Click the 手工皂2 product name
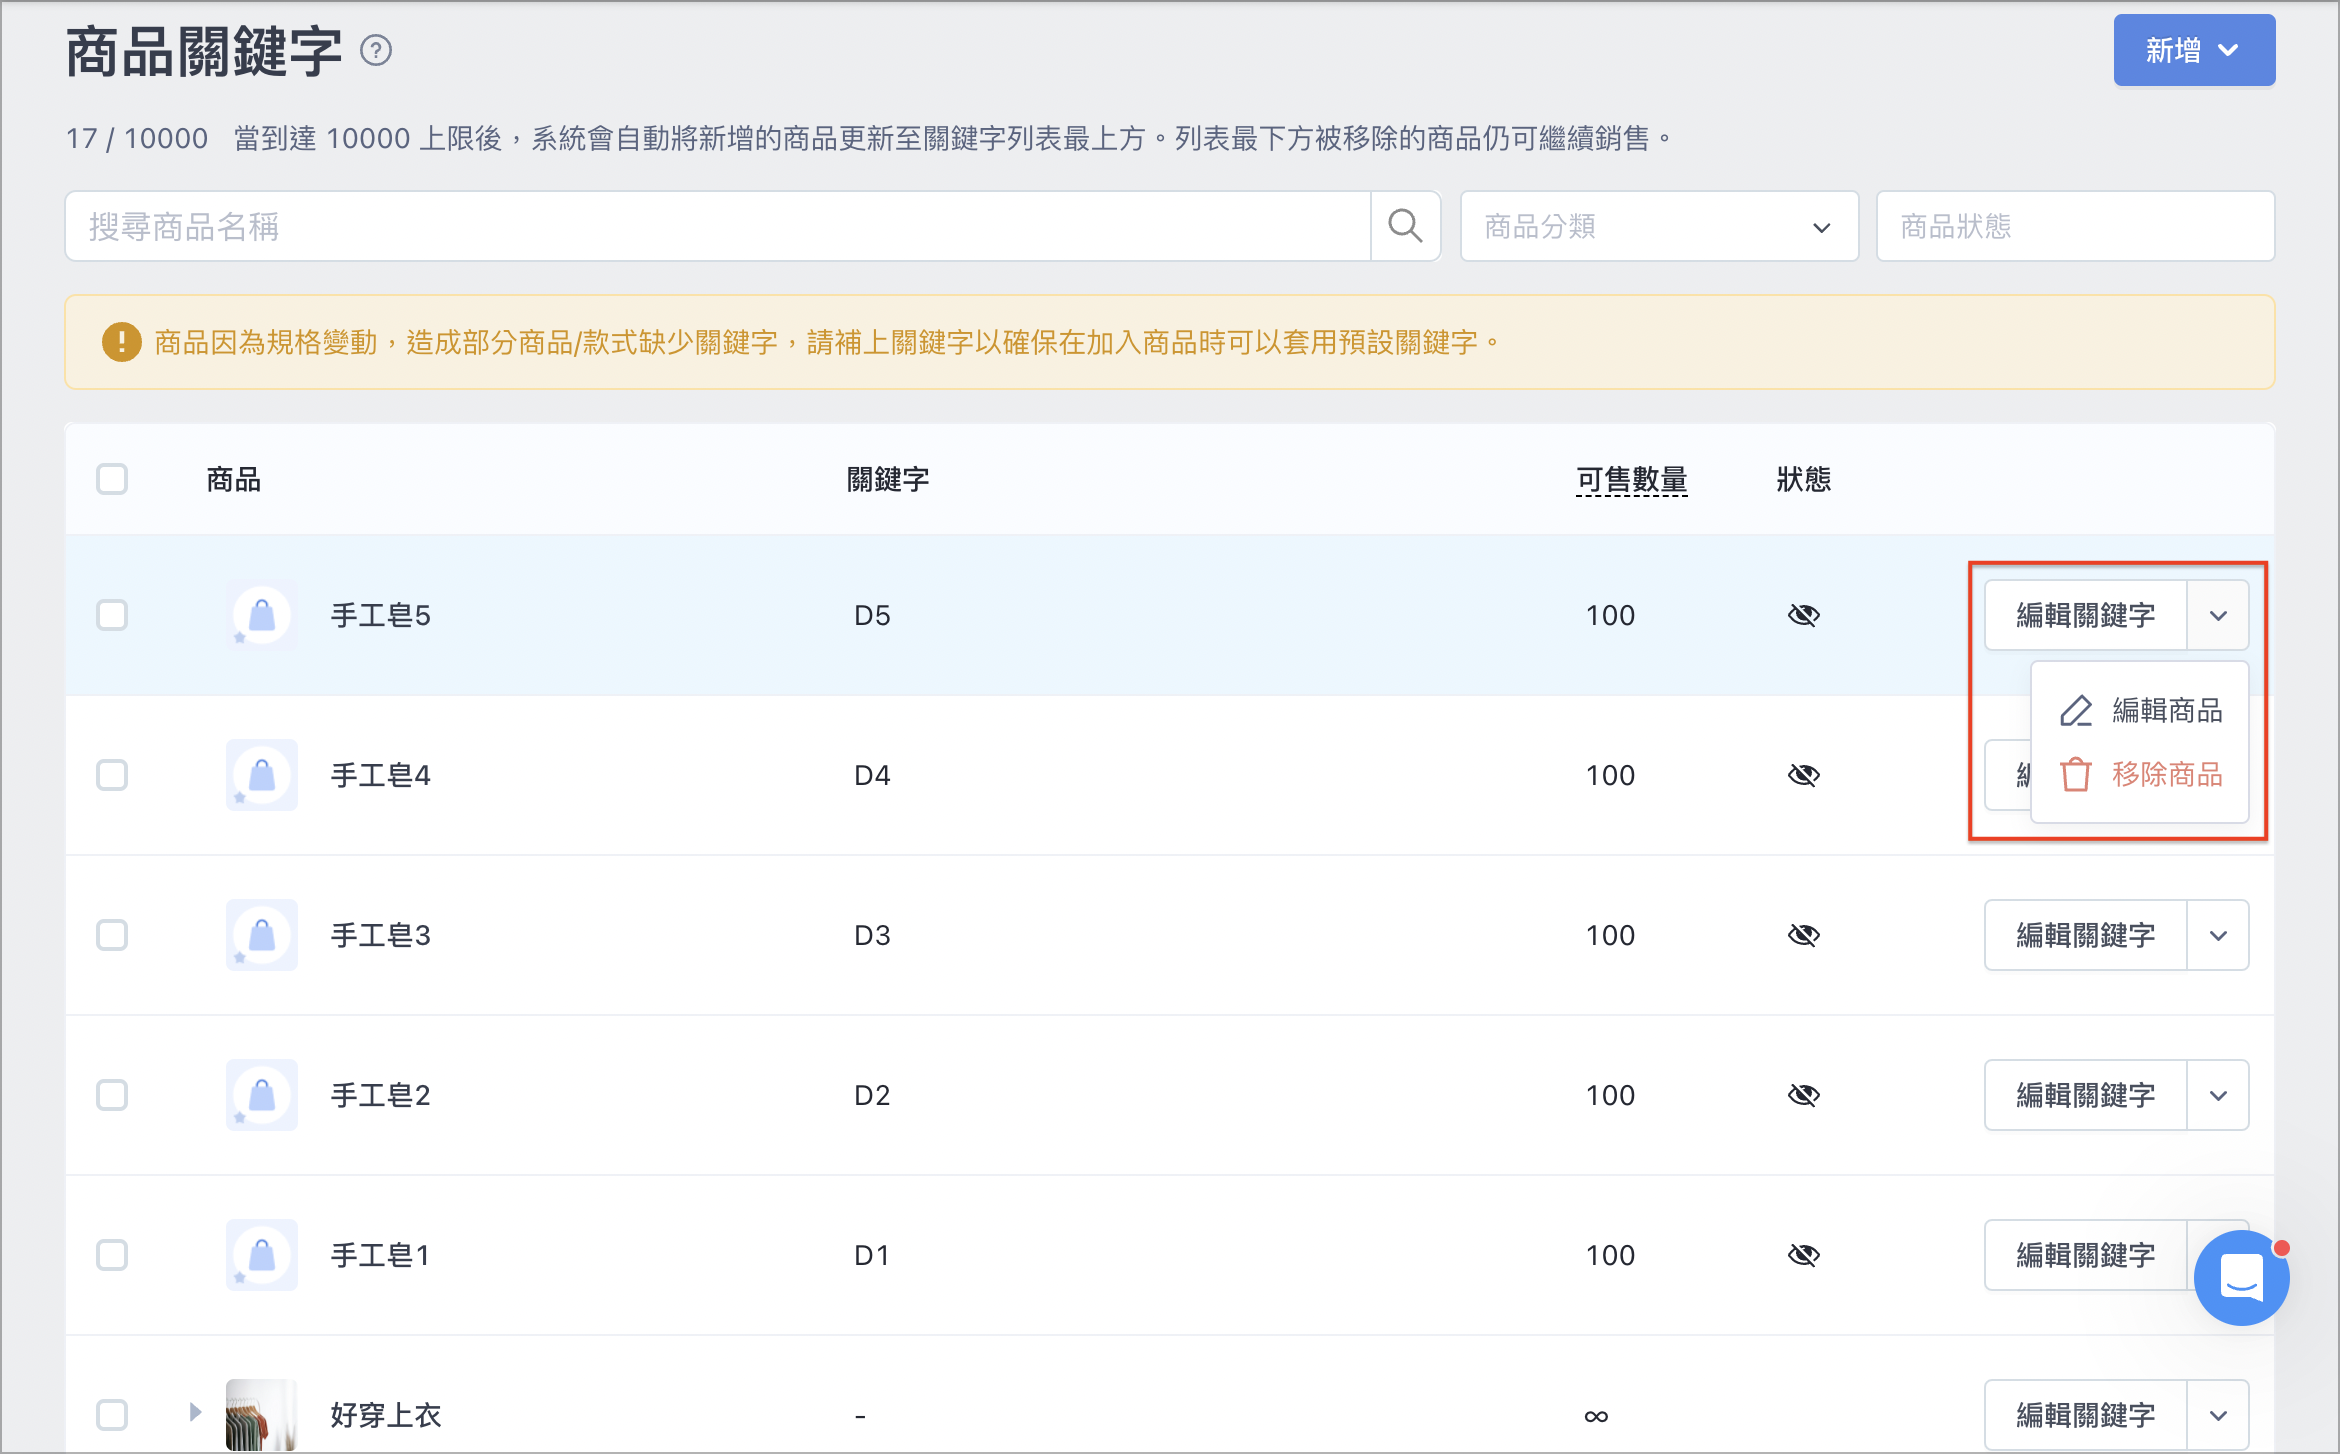2340x1454 pixels. (x=381, y=1095)
